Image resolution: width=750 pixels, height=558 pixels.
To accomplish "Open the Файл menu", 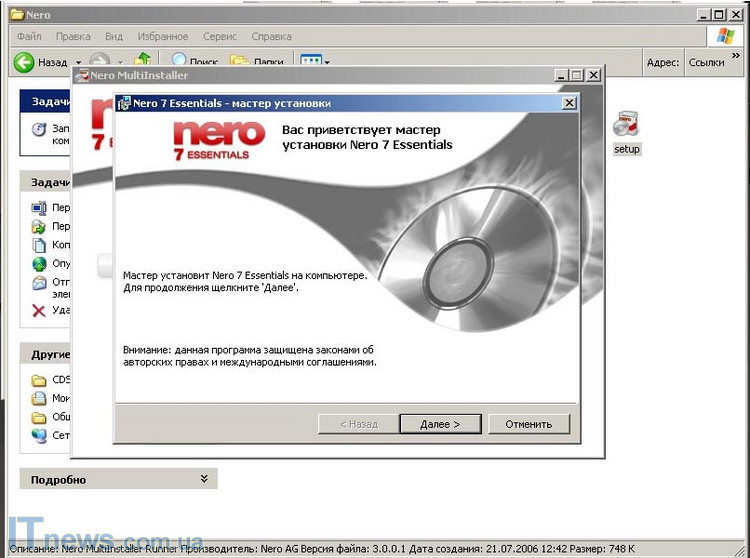I will (29, 36).
